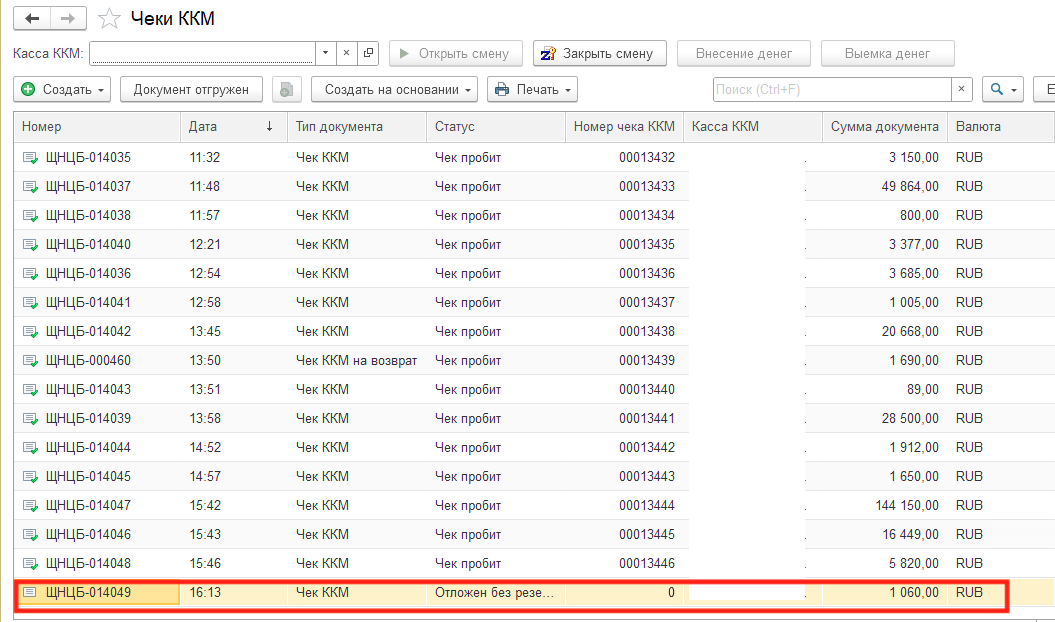Focus the Поиск (Ctrl+F) search field
Image resolution: width=1055 pixels, height=622 pixels.
point(832,90)
